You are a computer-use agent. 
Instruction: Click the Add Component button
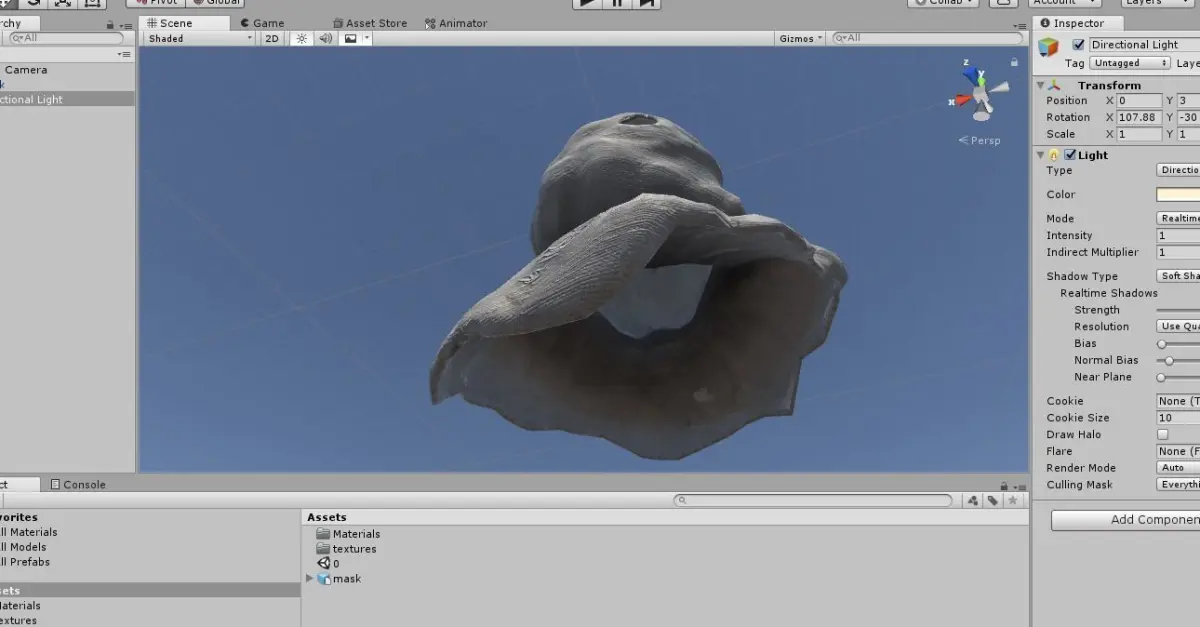[1126, 520]
